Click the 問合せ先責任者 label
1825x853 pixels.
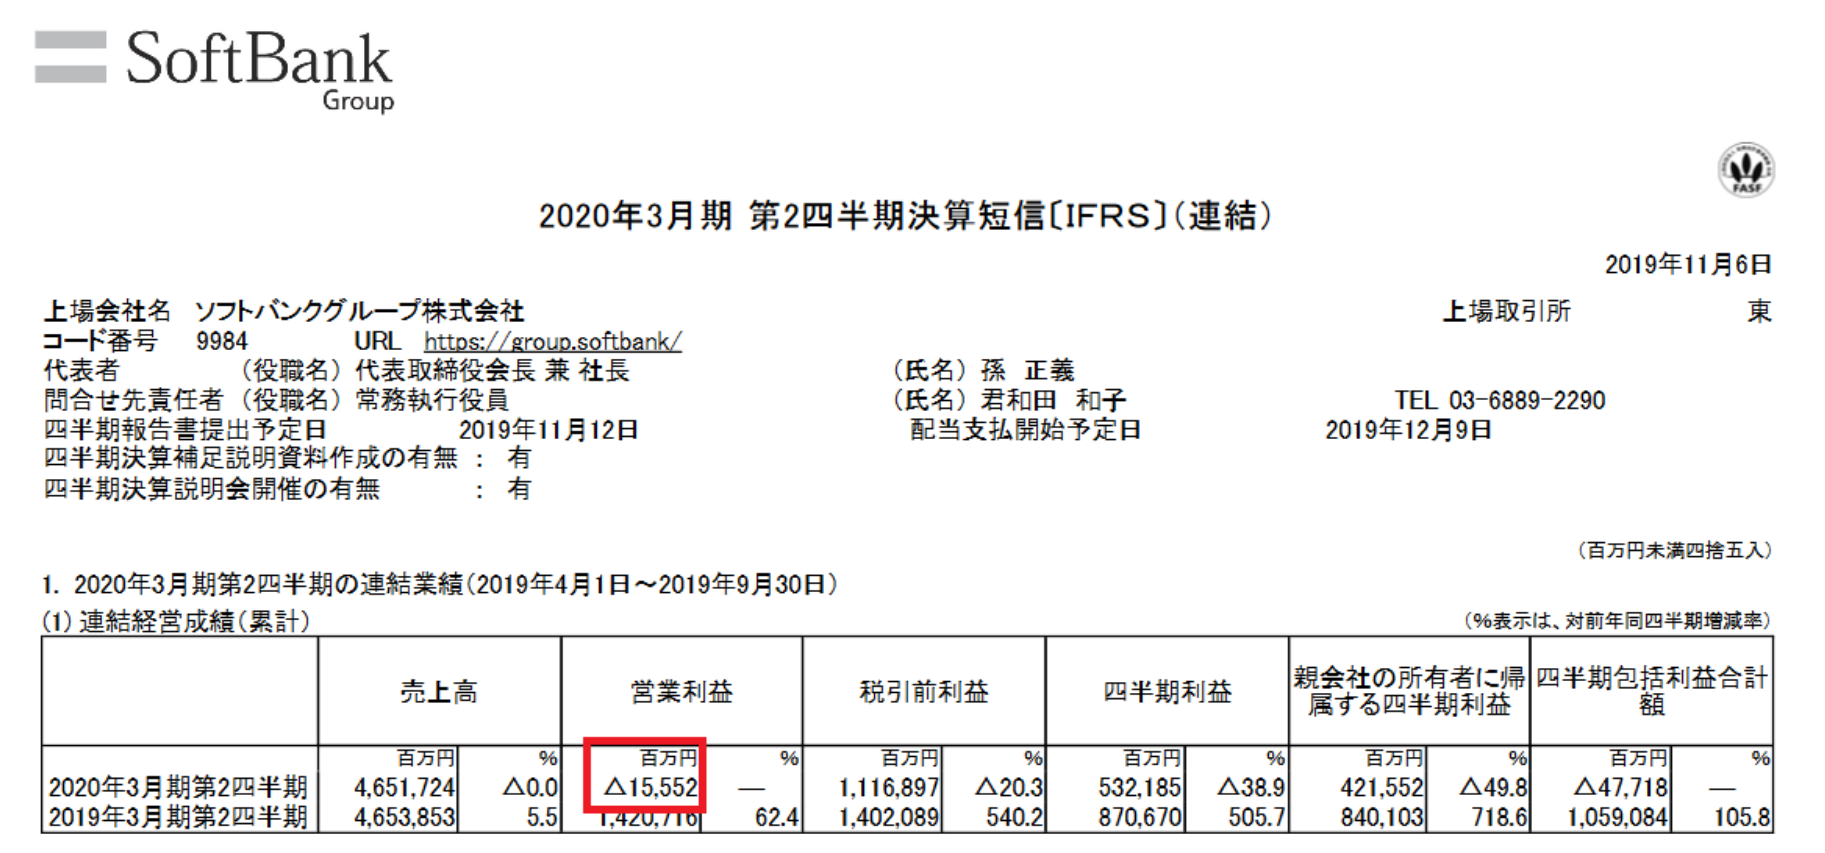pos(133,400)
